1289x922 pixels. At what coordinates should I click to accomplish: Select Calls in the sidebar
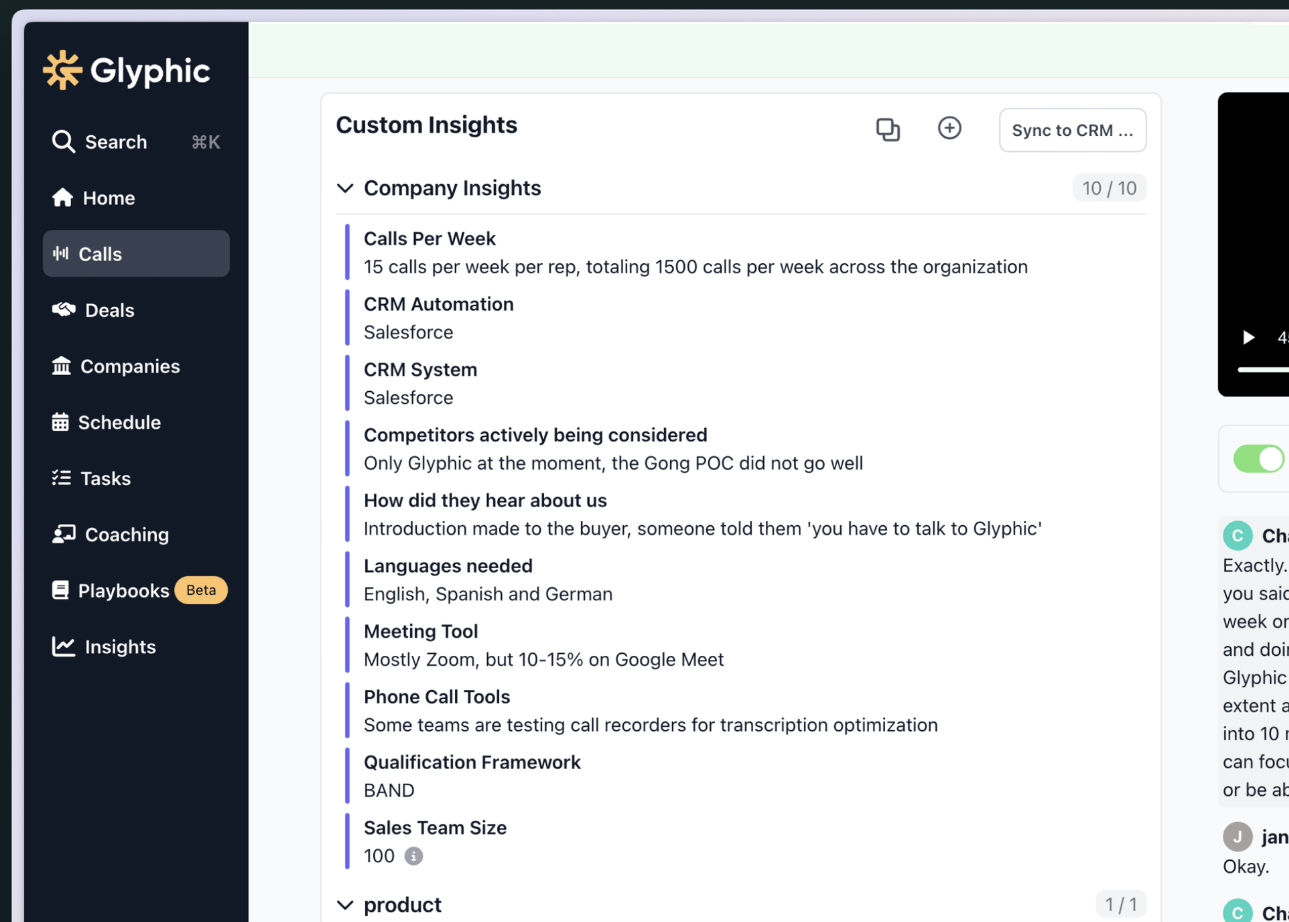(x=136, y=254)
